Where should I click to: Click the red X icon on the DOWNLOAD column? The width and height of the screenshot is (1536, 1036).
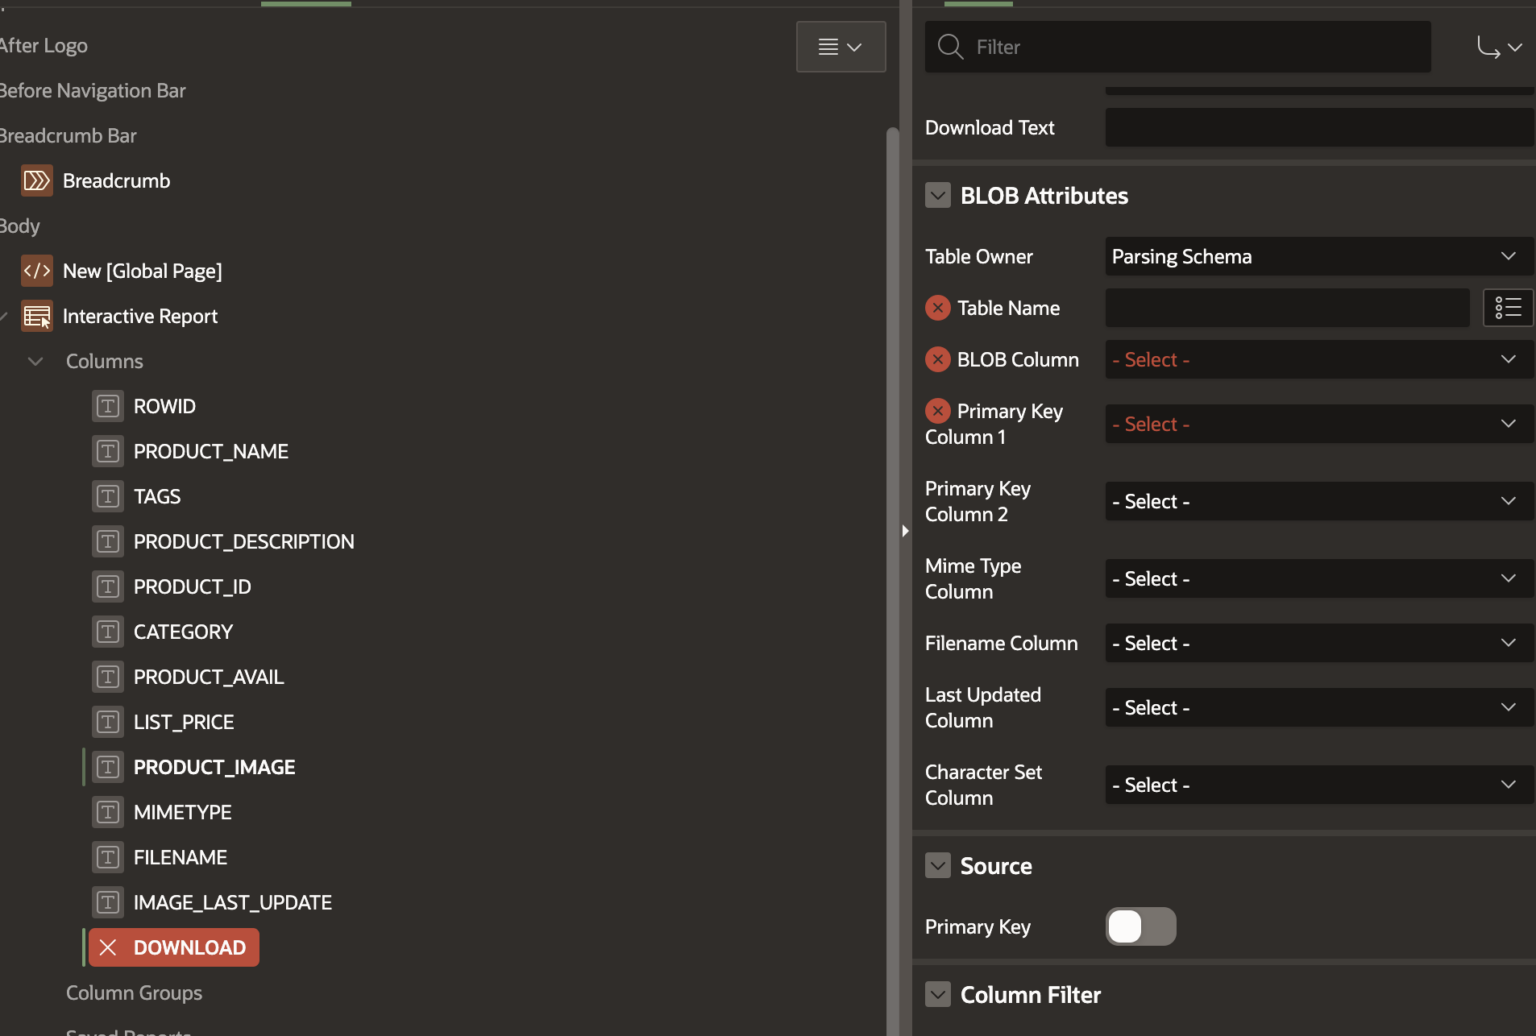coord(107,947)
